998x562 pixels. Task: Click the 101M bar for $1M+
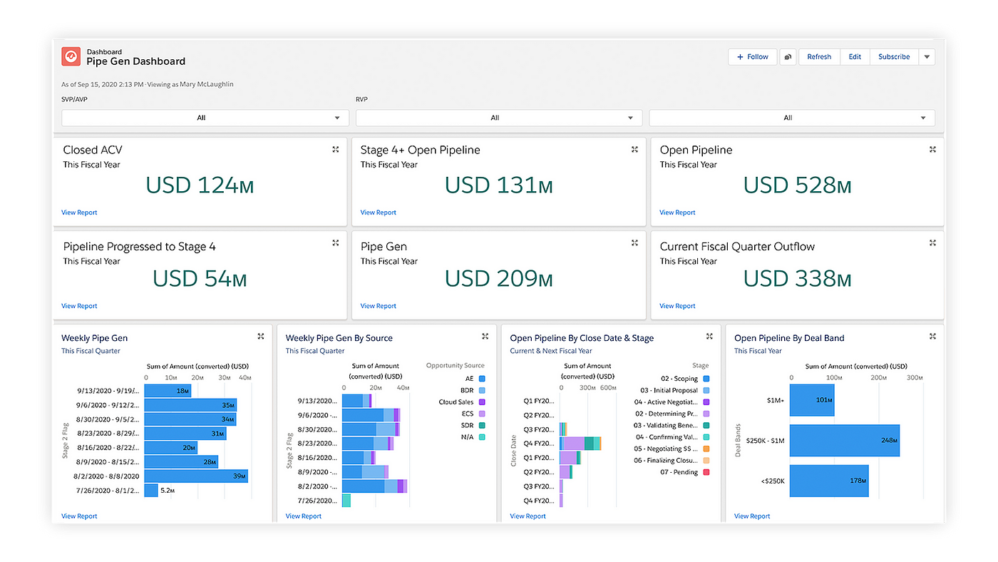coord(812,400)
